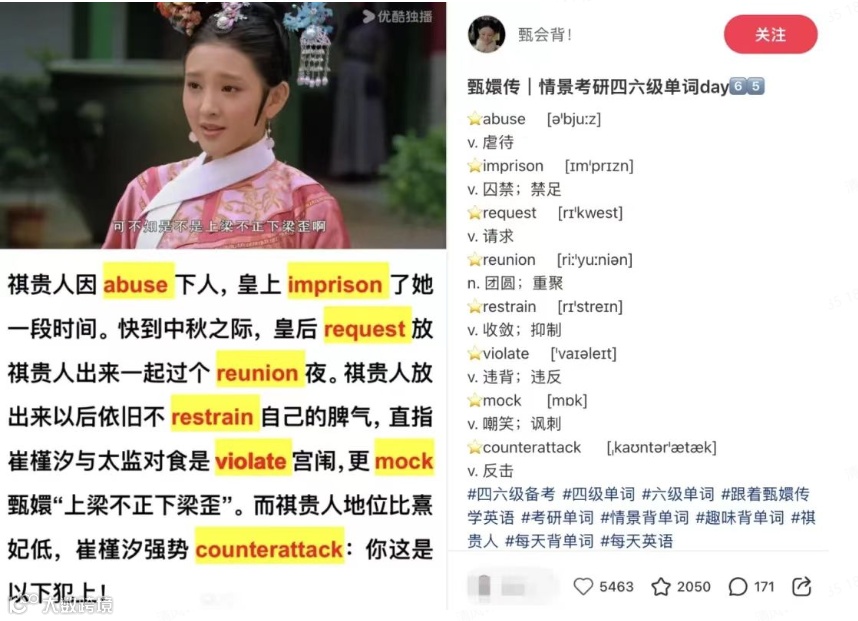Click the star beside abuse
The image size is (858, 621).
pyautogui.click(x=474, y=119)
